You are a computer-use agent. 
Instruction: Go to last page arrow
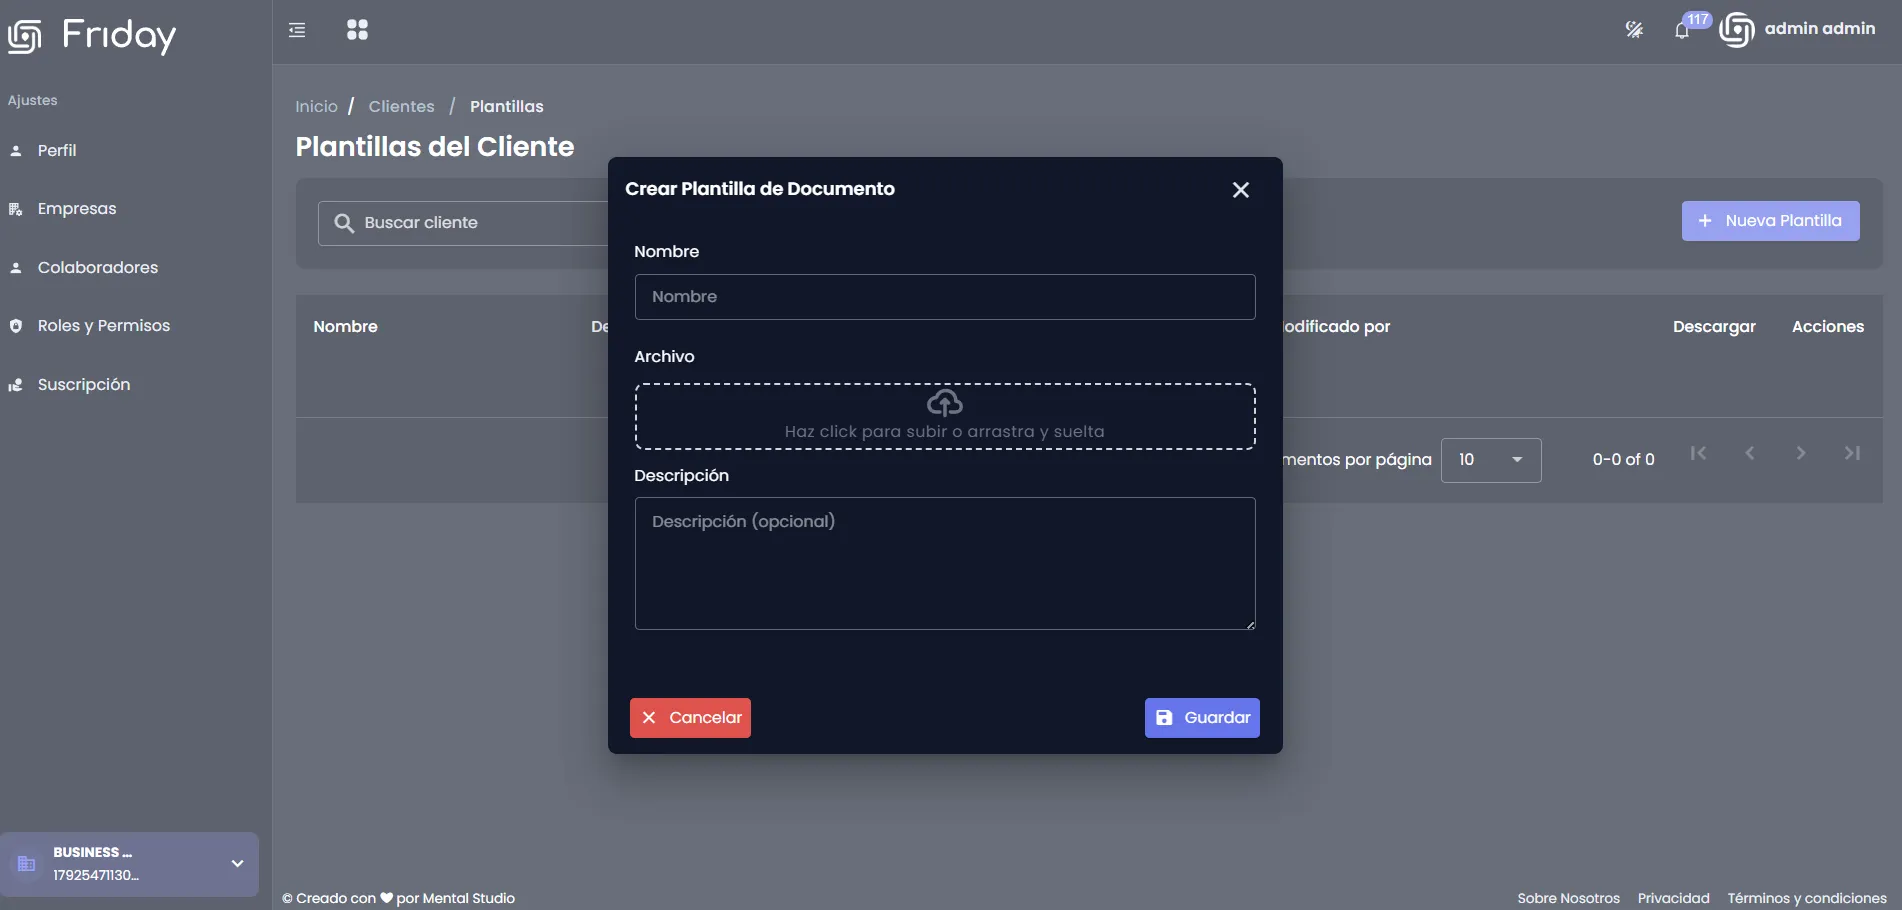tap(1852, 453)
